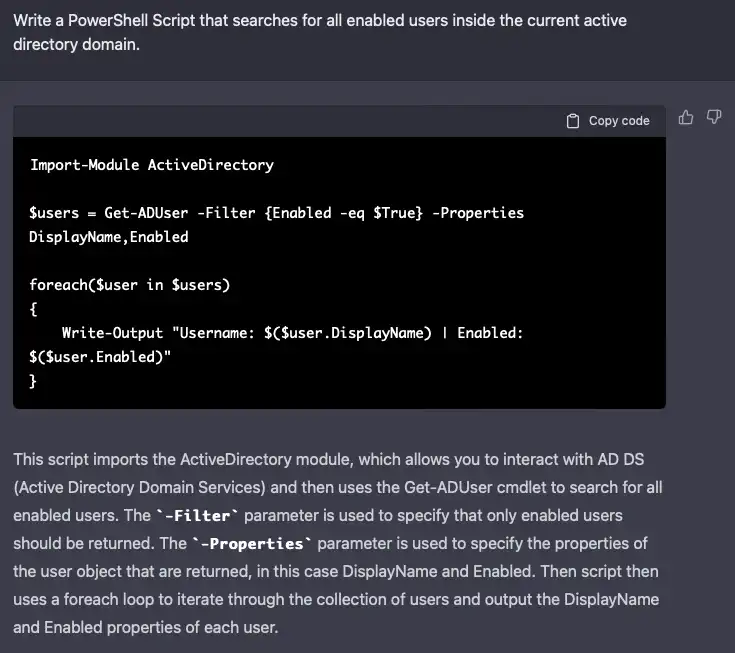Click the DisplayName,Enabled line in code

point(109,237)
